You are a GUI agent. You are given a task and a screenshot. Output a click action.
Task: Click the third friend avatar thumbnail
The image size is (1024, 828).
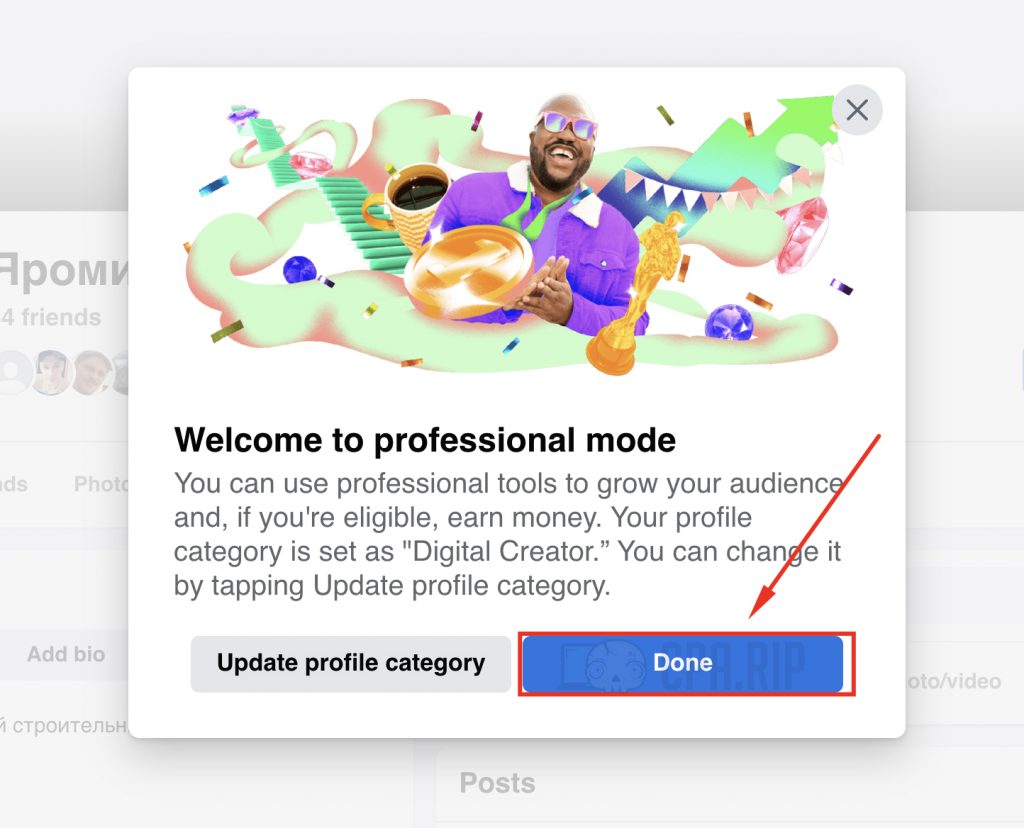coord(91,373)
